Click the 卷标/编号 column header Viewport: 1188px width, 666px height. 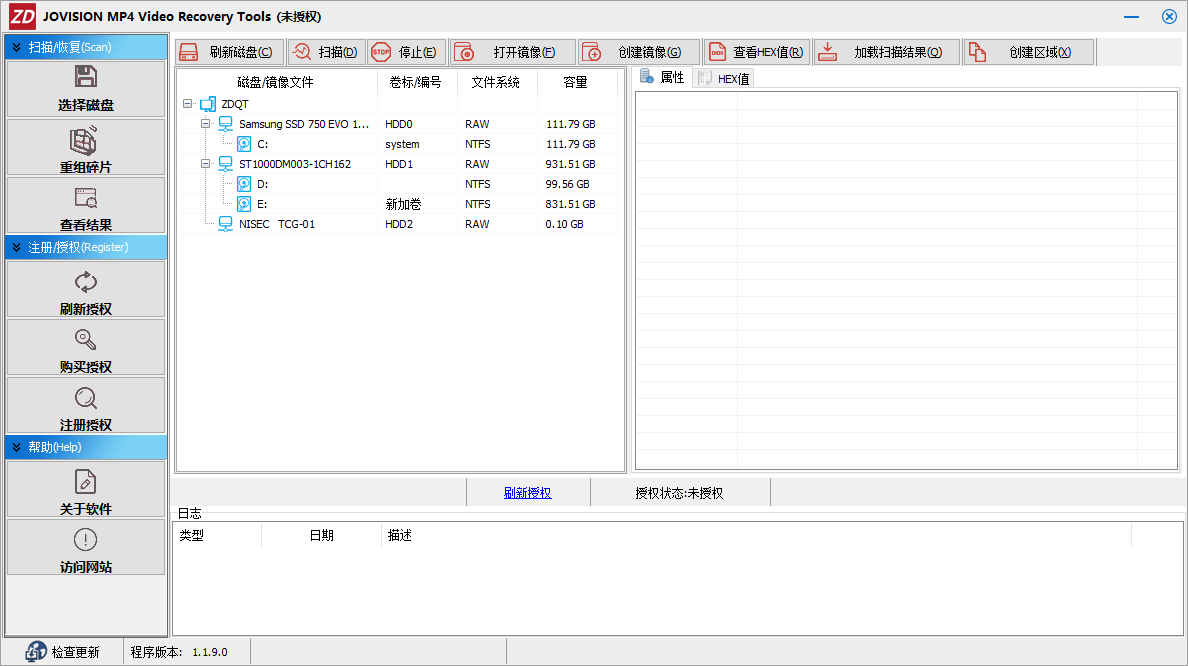tap(415, 82)
